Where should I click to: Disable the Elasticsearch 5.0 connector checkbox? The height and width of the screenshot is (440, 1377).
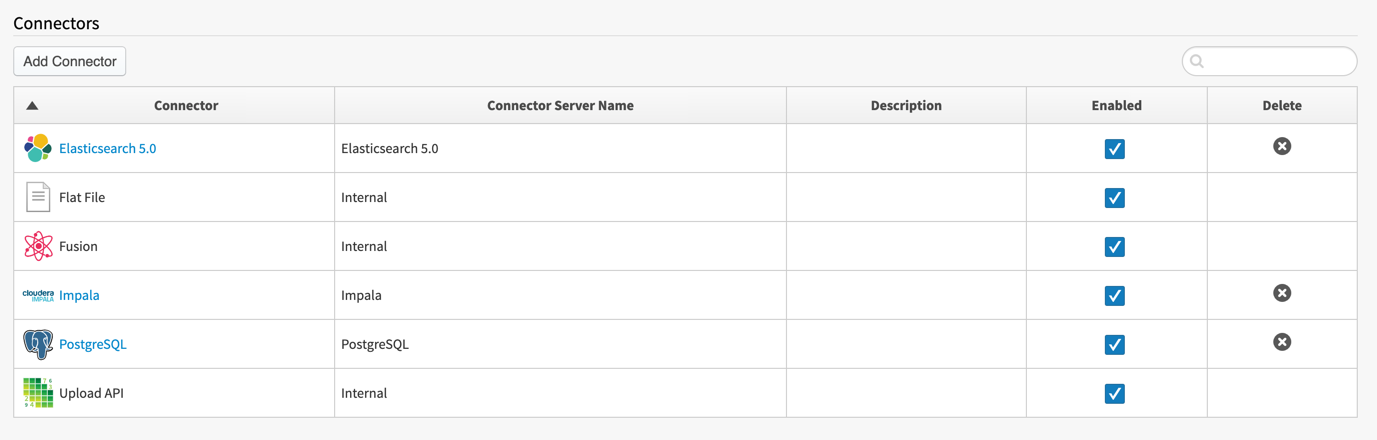pos(1115,149)
